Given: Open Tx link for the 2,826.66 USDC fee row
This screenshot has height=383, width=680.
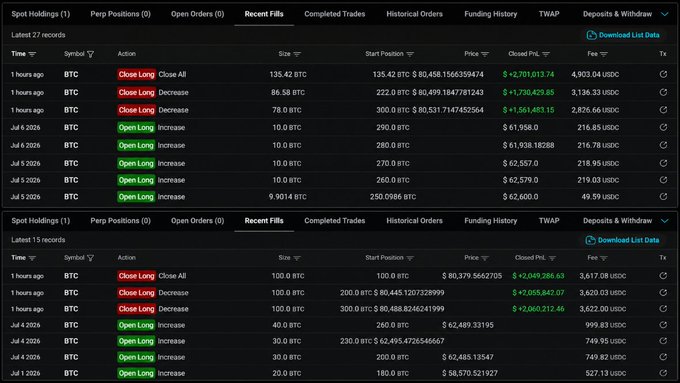Looking at the screenshot, I should click(x=663, y=110).
